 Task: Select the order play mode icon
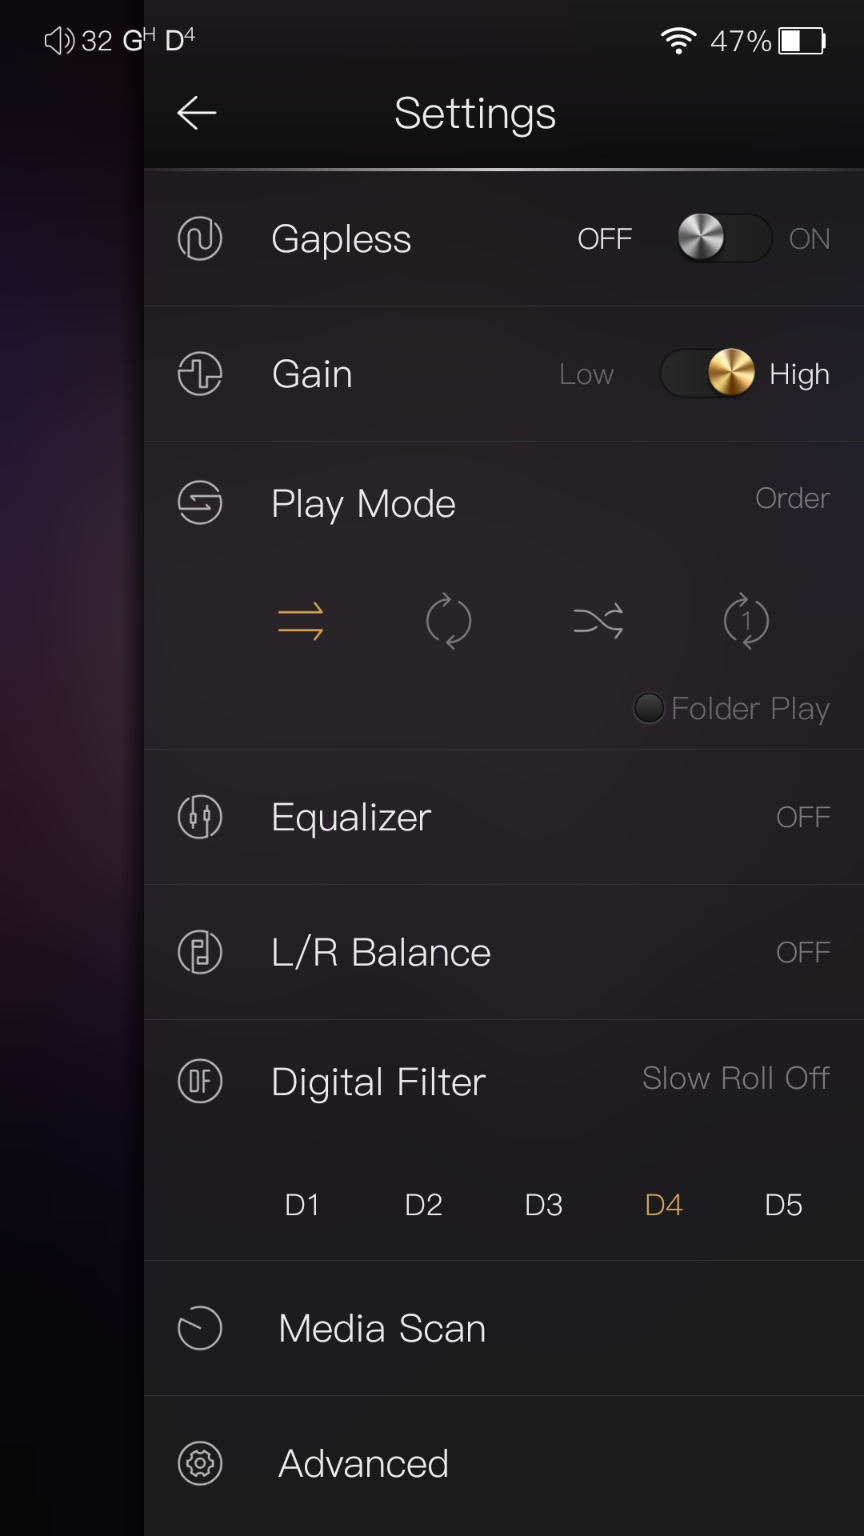[x=300, y=621]
